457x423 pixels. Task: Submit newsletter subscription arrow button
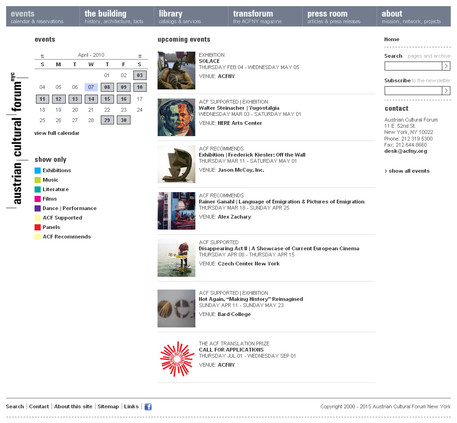[446, 91]
